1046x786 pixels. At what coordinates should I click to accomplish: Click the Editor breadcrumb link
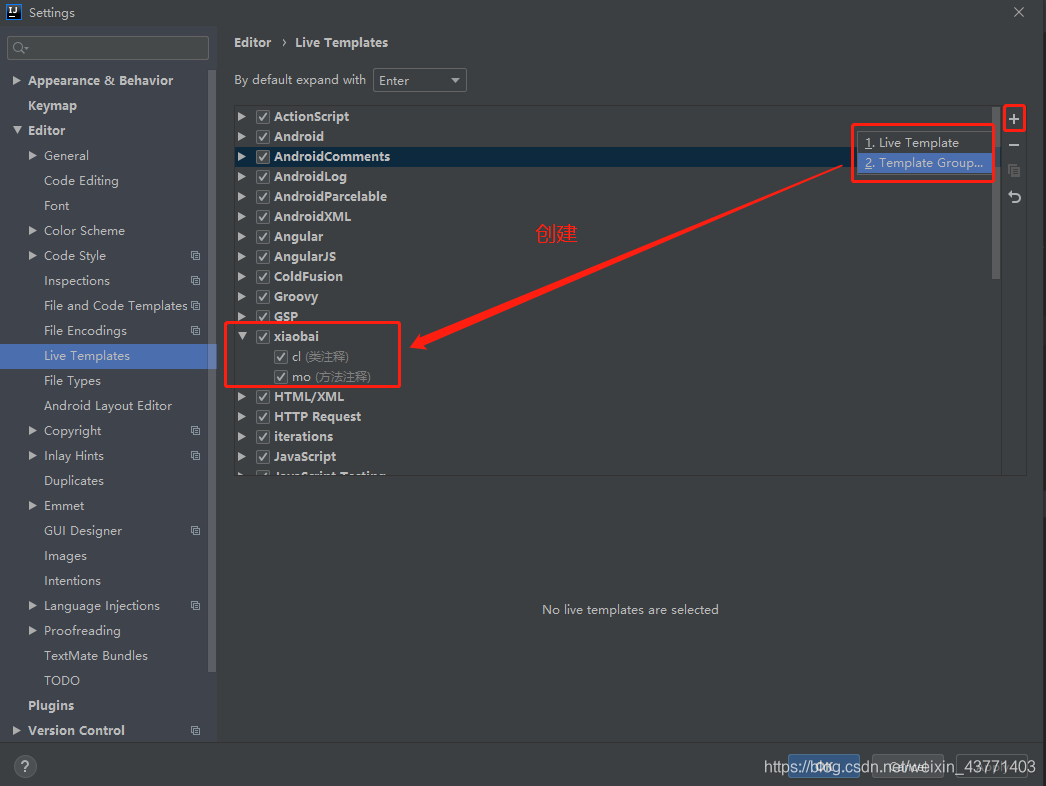pyautogui.click(x=252, y=43)
